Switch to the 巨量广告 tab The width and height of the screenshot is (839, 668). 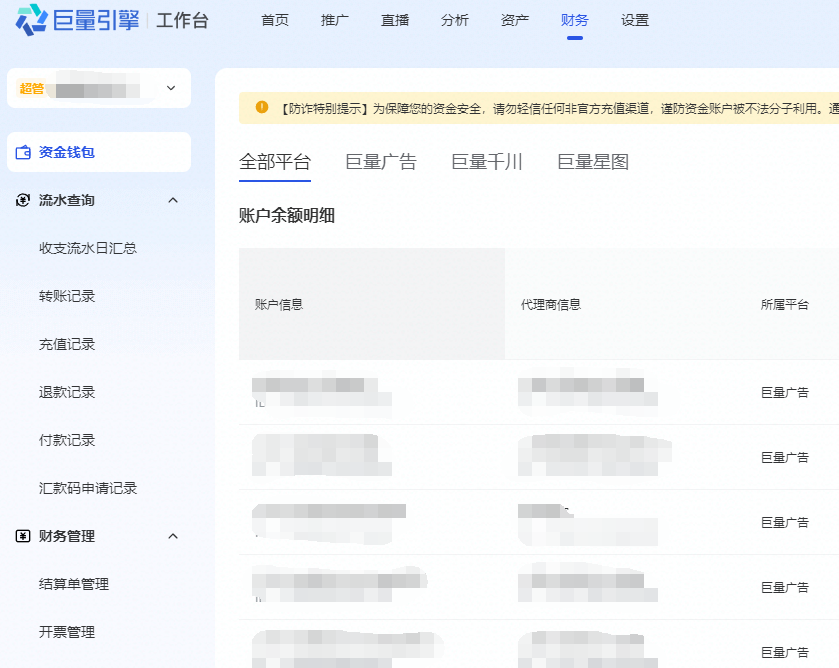(381, 162)
